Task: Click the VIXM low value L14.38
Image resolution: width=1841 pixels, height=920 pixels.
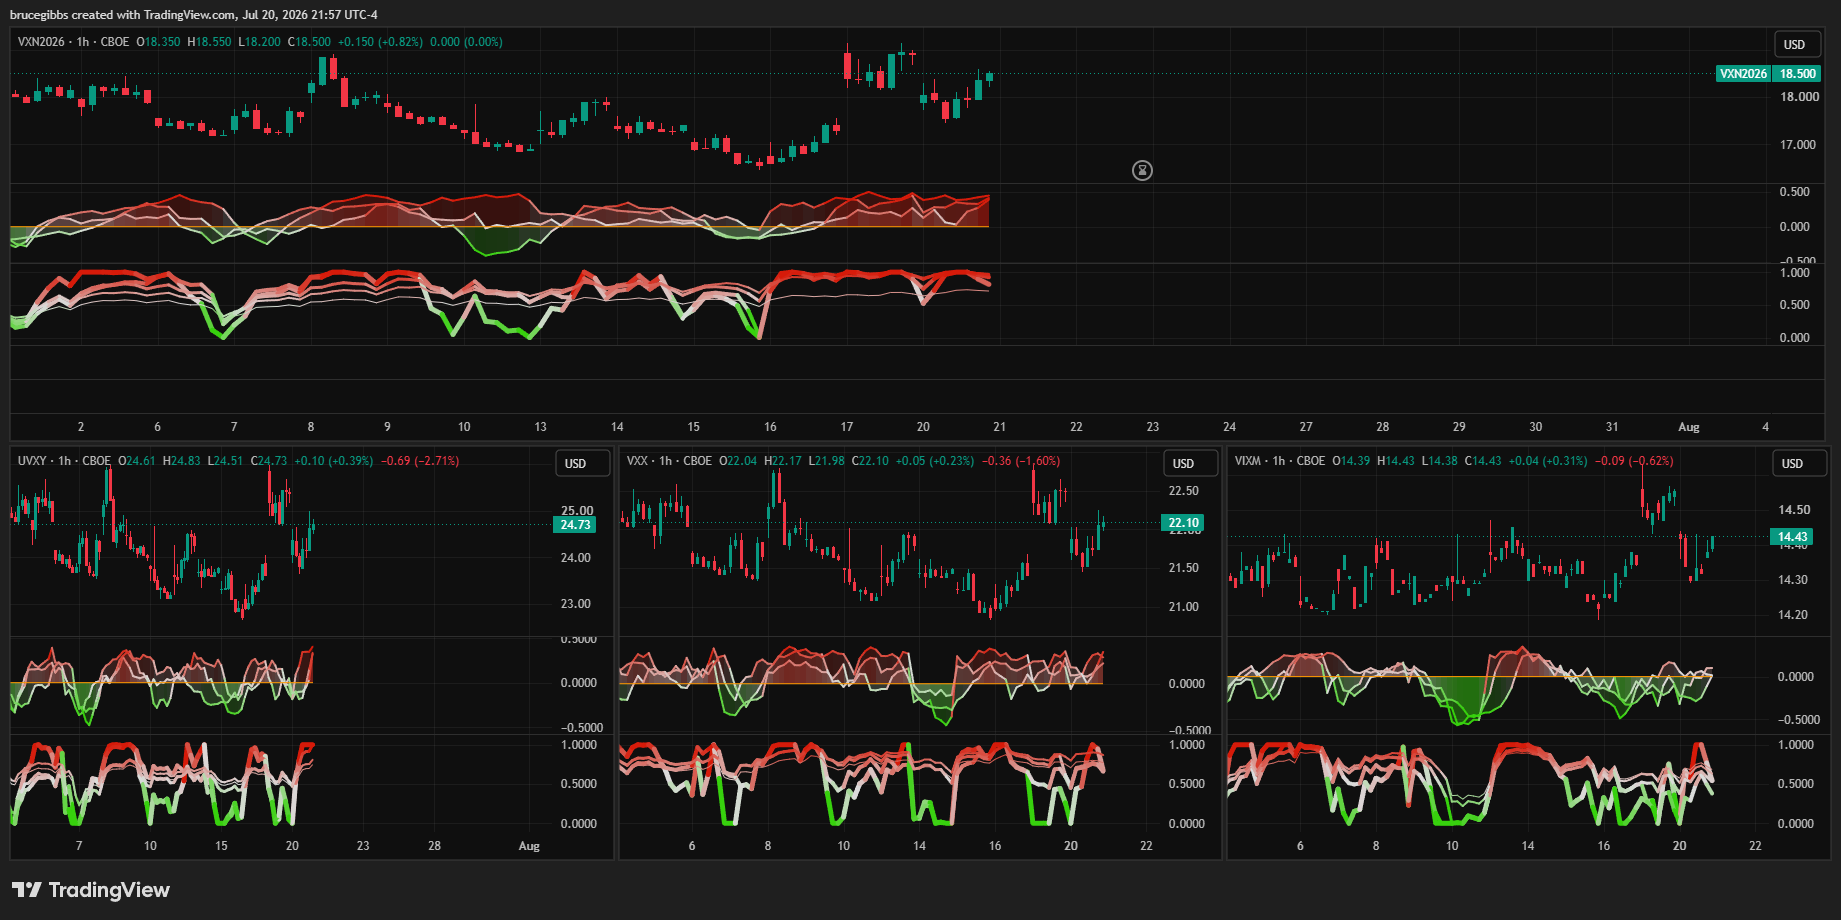Action: 1439,461
